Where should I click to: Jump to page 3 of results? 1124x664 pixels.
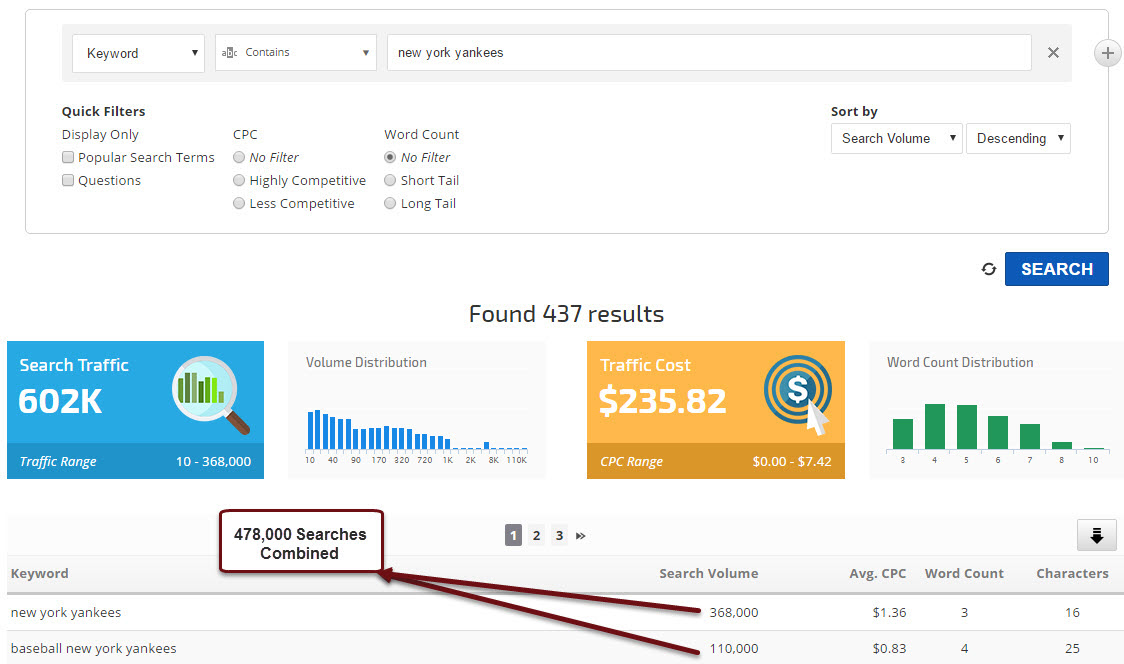(x=559, y=536)
